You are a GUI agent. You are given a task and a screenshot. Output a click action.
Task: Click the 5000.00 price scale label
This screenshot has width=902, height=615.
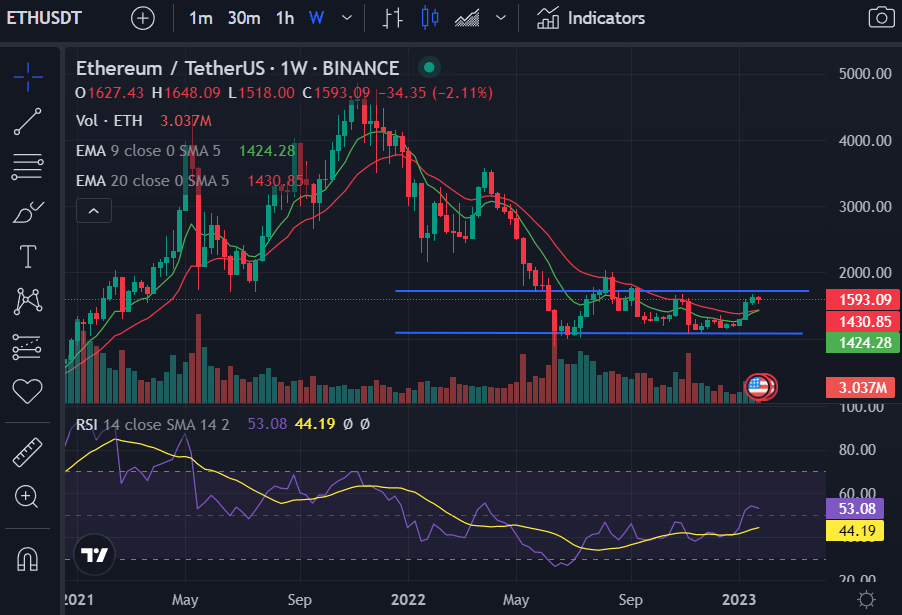[x=865, y=74]
